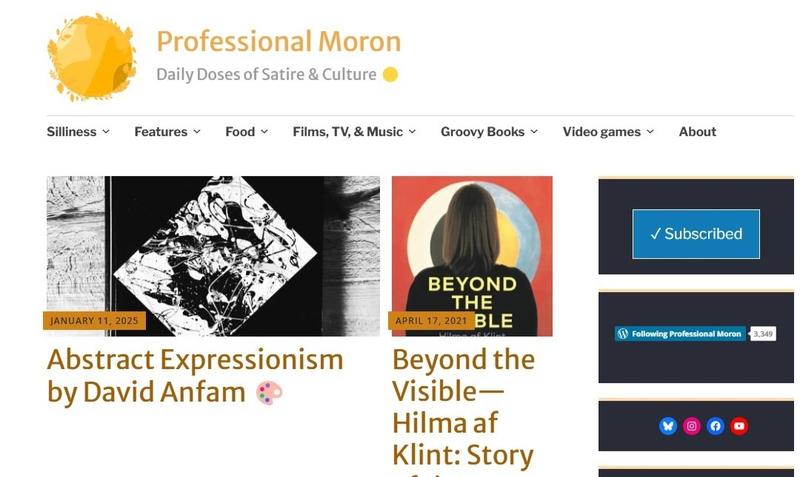Open the Groovy Books menu
The width and height of the screenshot is (800, 477).
(x=489, y=132)
